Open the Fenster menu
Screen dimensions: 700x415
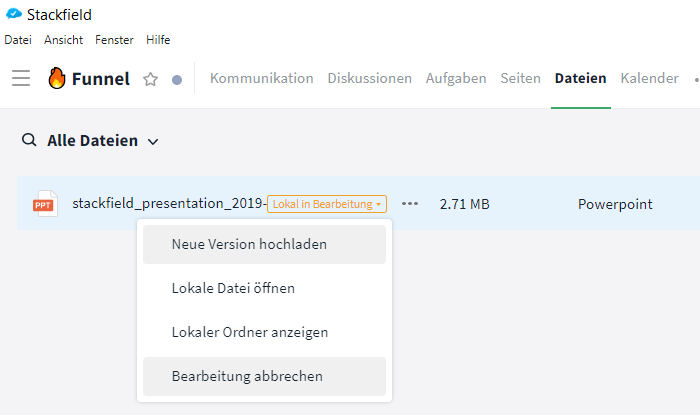(x=114, y=40)
